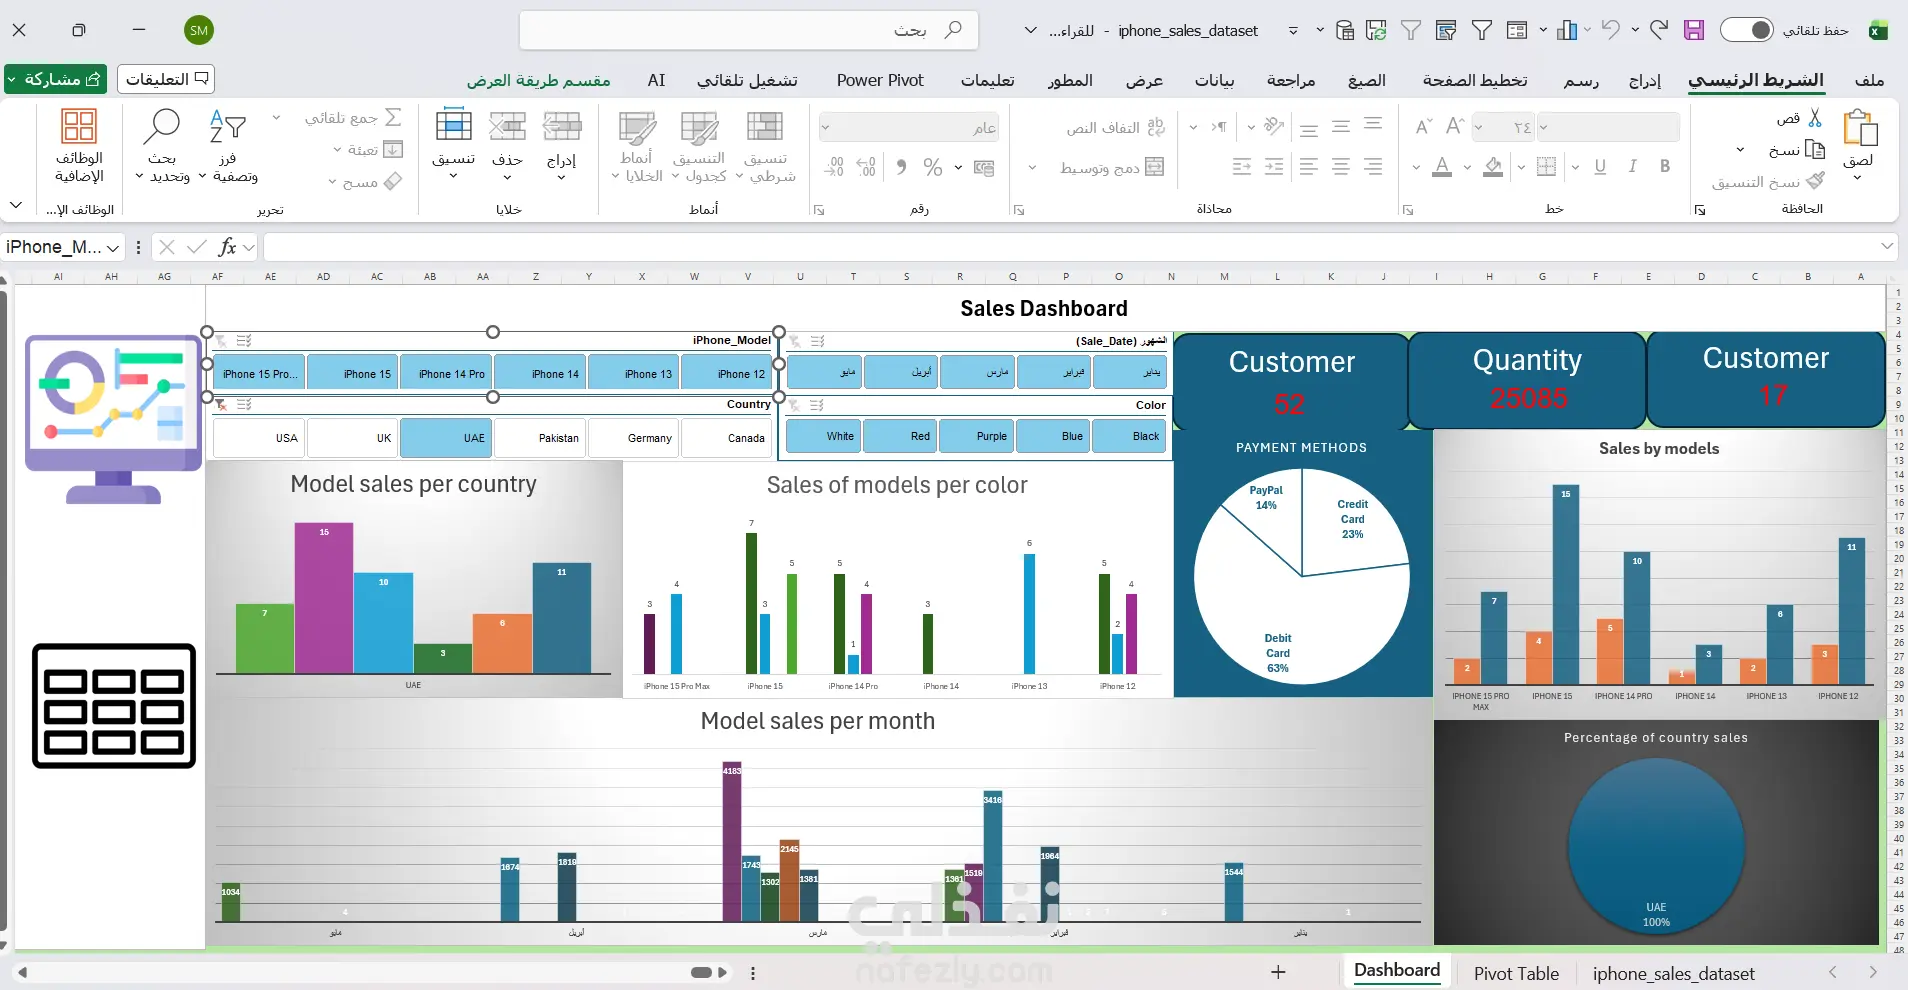Expand the formula bar with its chevron
1908x990 pixels.
(1886, 246)
